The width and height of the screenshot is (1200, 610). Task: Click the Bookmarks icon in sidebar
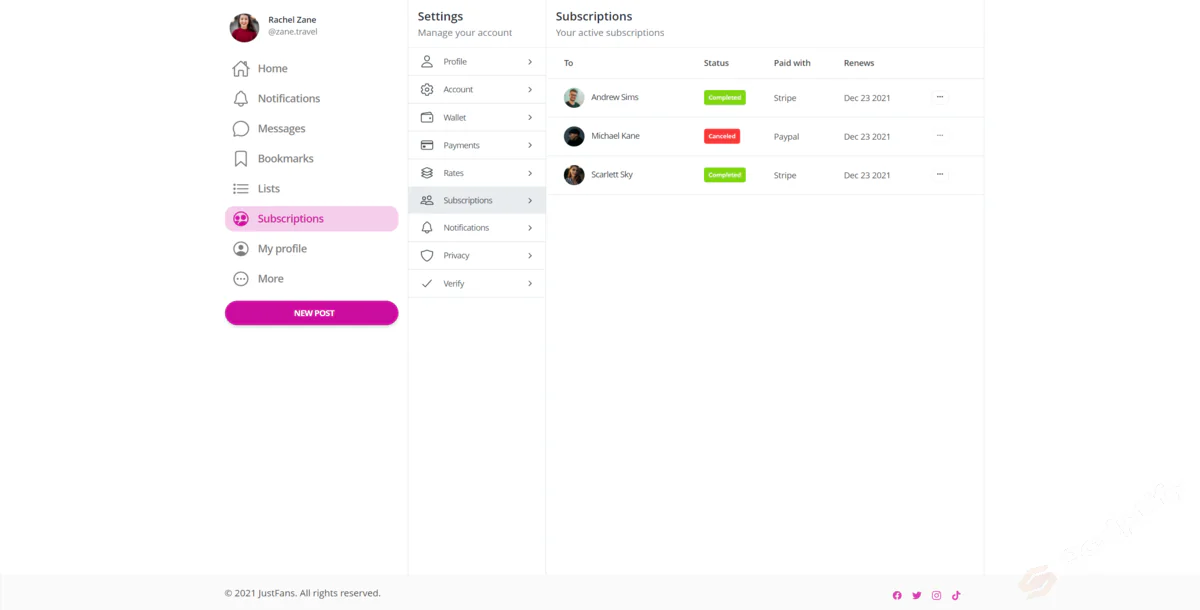241,159
